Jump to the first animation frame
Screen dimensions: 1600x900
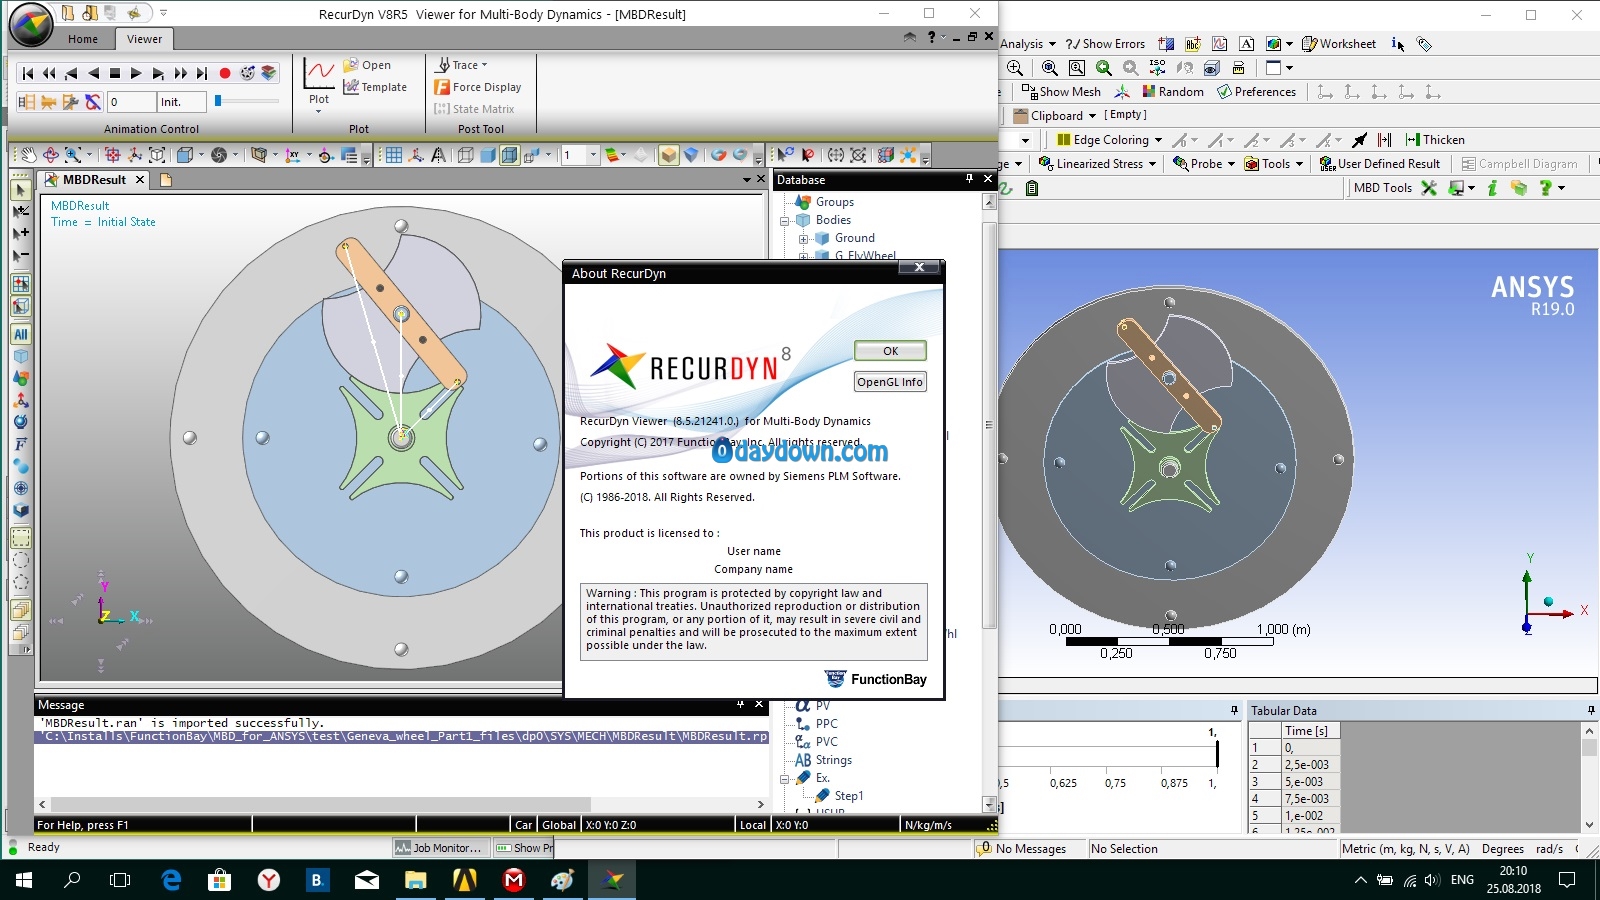pos(28,73)
